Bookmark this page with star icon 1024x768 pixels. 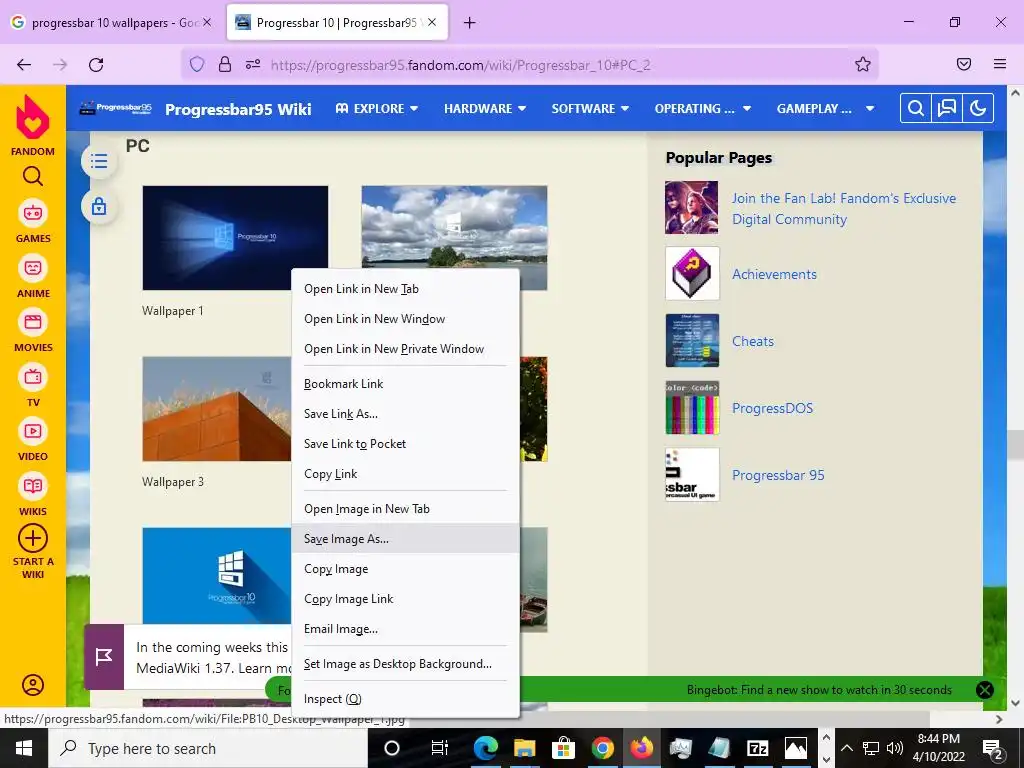pos(863,64)
